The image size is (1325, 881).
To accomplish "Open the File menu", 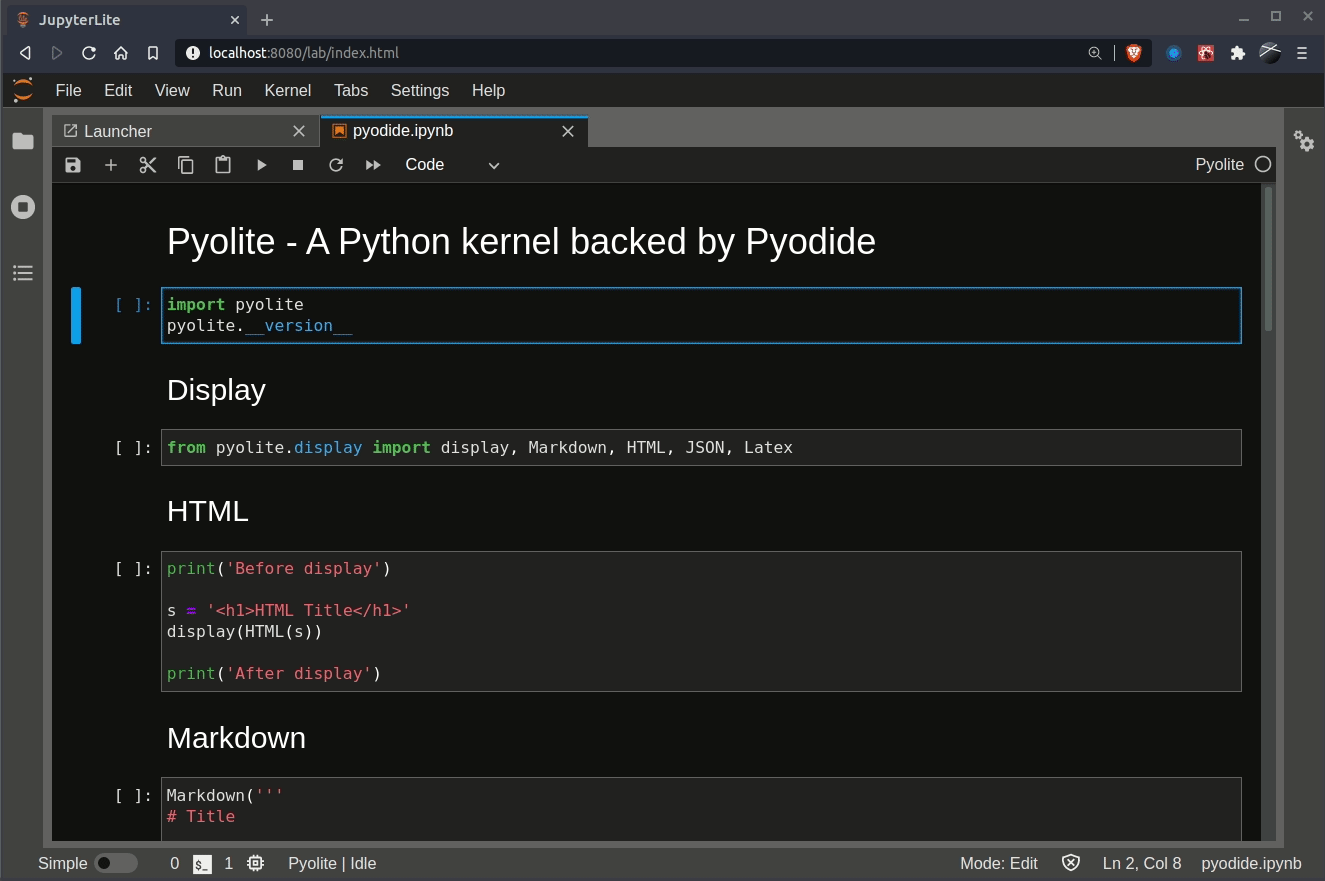I will 68,90.
